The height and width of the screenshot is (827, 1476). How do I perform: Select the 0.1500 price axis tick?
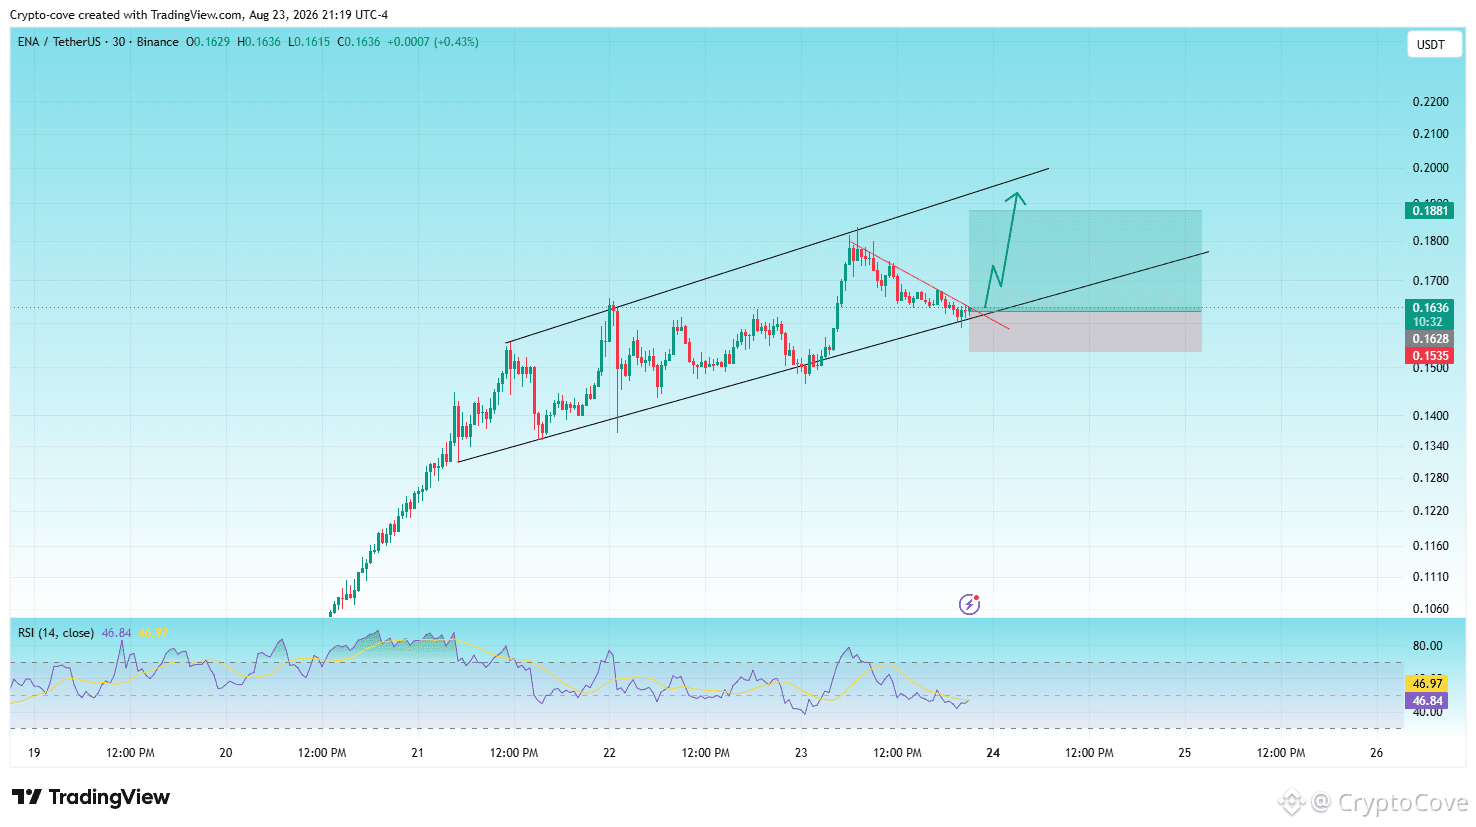(1430, 368)
